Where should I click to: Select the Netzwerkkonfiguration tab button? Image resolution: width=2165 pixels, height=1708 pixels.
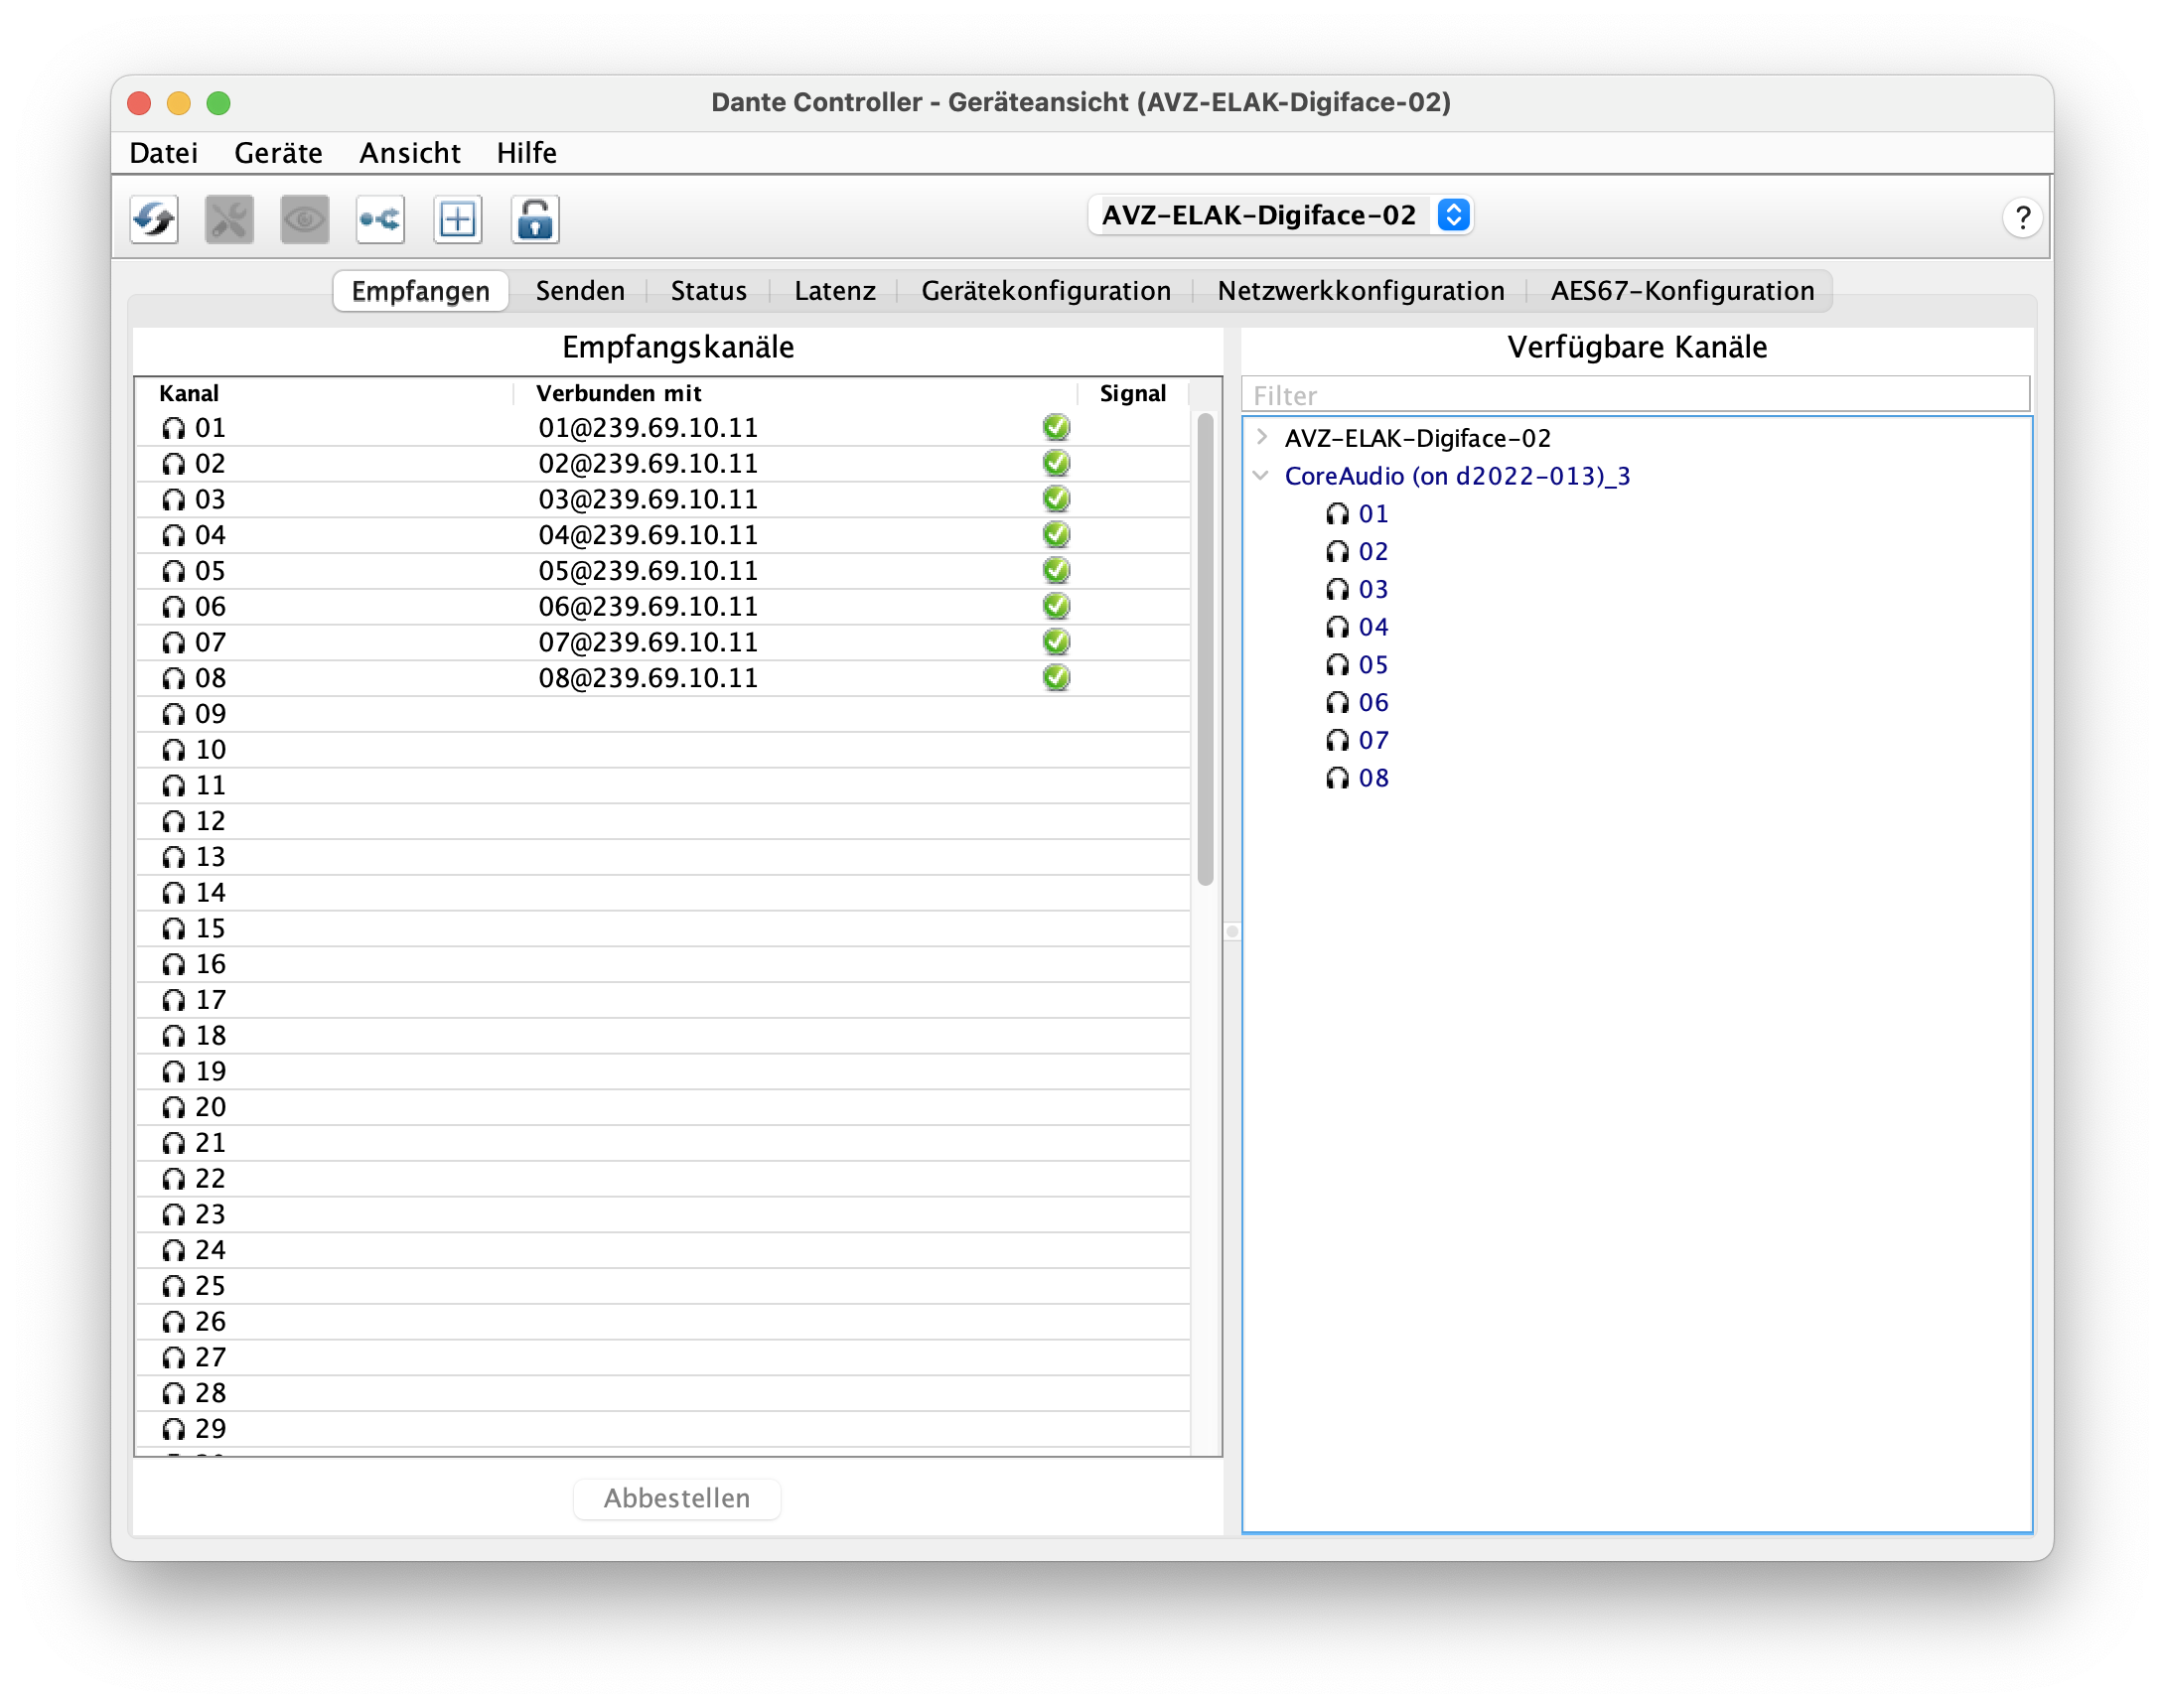click(1361, 290)
